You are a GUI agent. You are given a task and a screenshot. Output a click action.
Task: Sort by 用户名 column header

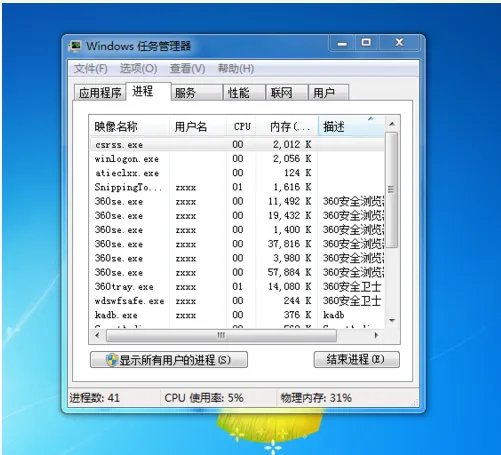(x=198, y=127)
